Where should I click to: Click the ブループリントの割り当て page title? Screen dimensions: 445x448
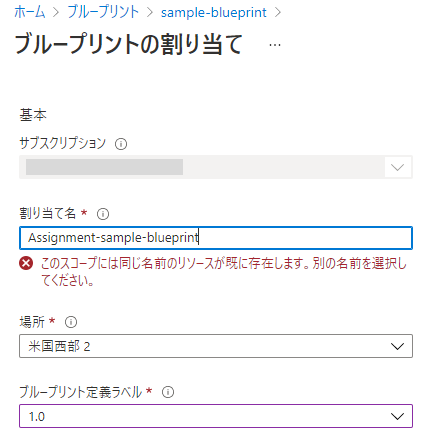click(x=129, y=44)
